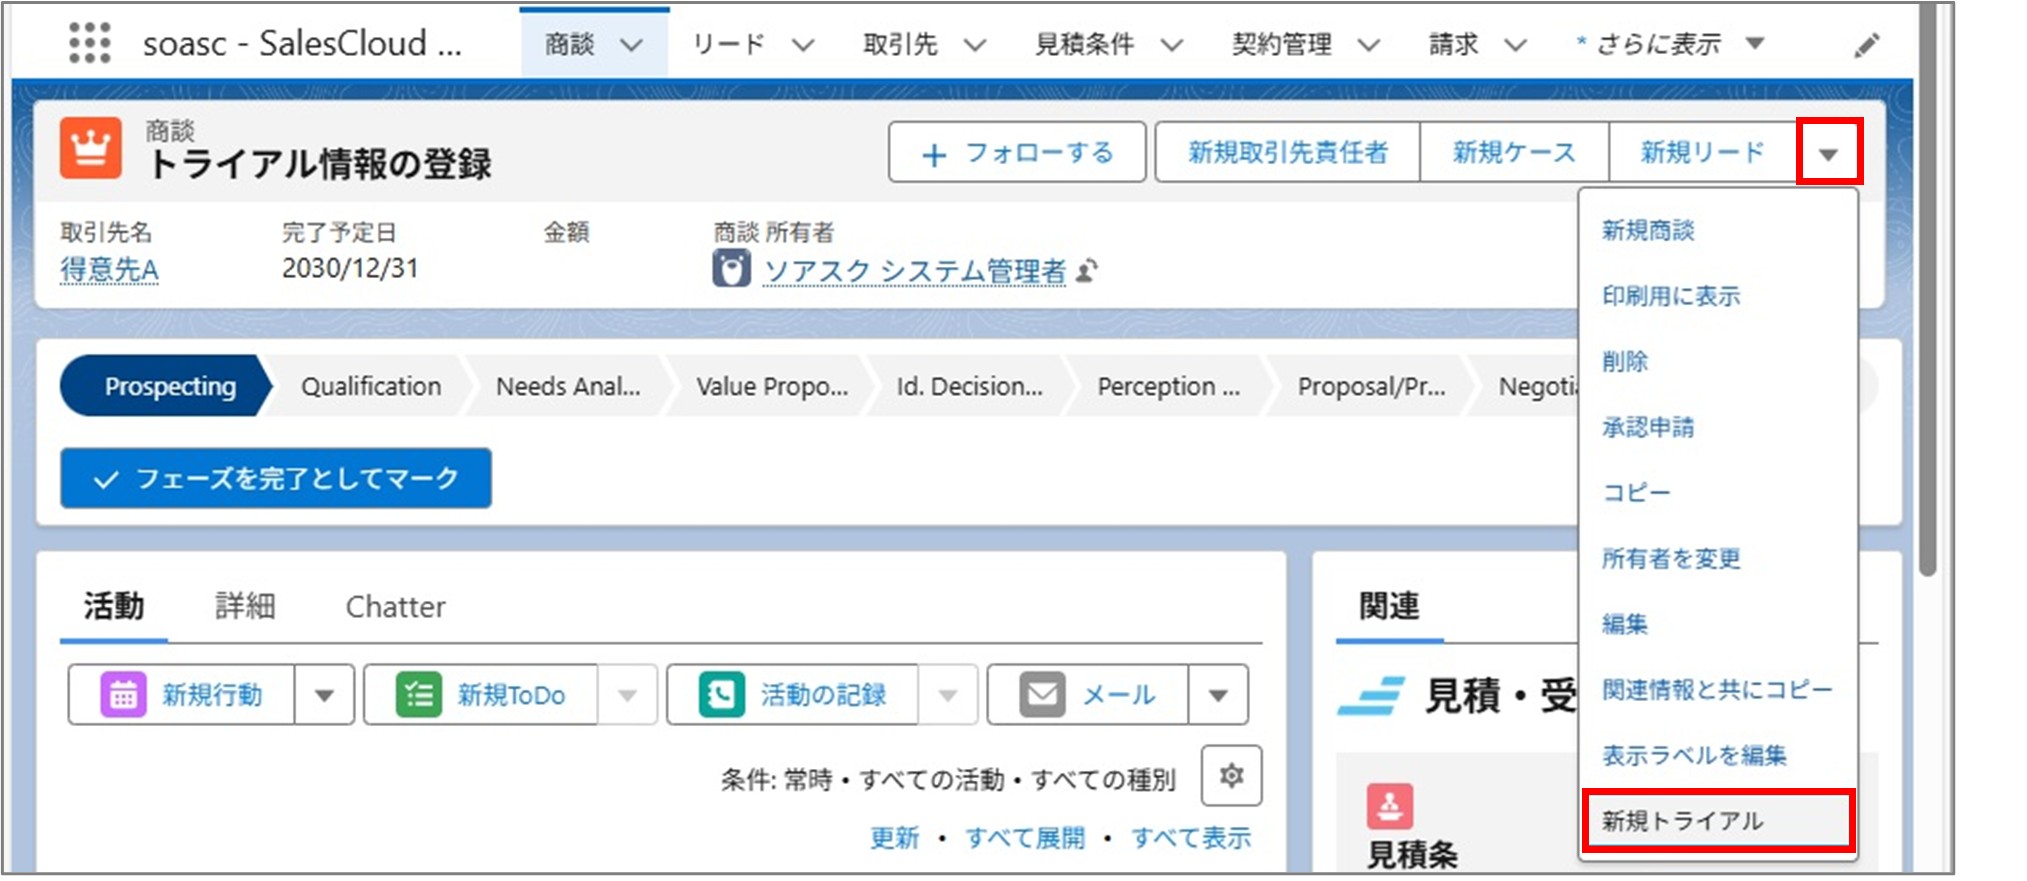The image size is (2027, 881).
Task: Click the orange crown opportunity icon
Action: pos(90,148)
